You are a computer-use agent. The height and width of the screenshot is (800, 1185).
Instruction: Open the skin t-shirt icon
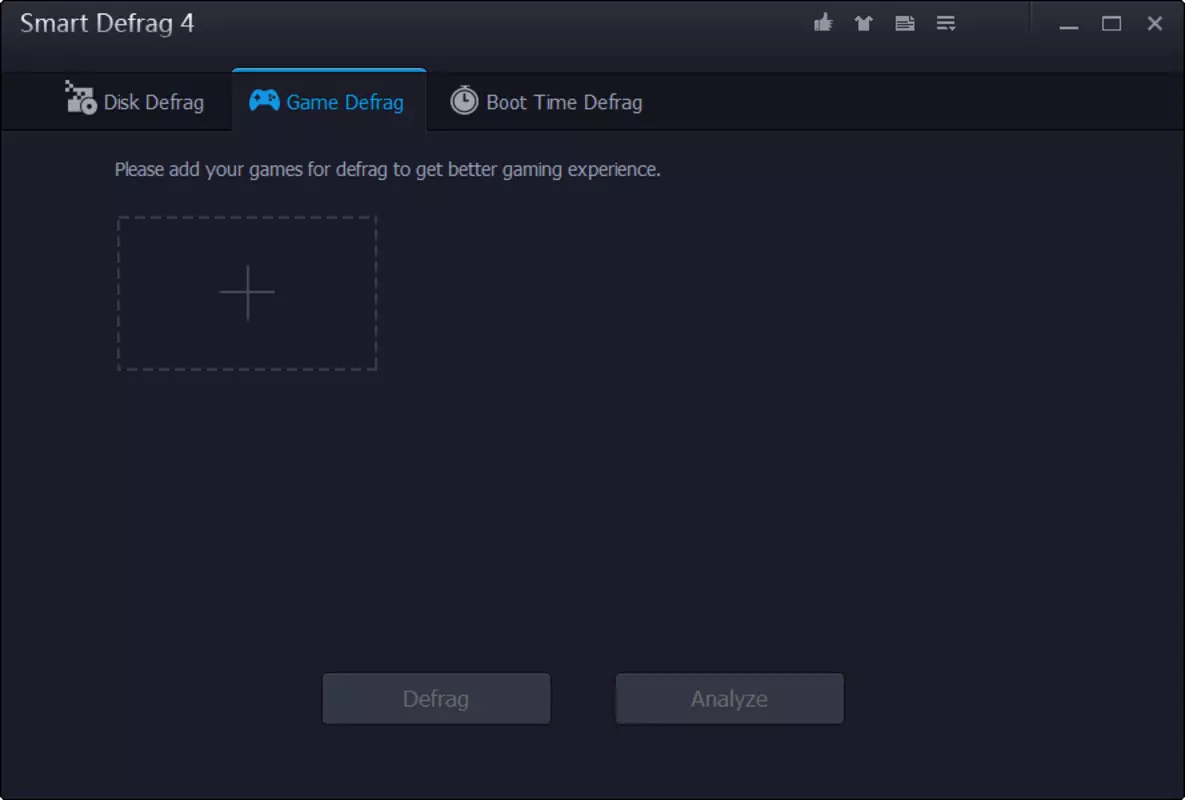[x=863, y=23]
